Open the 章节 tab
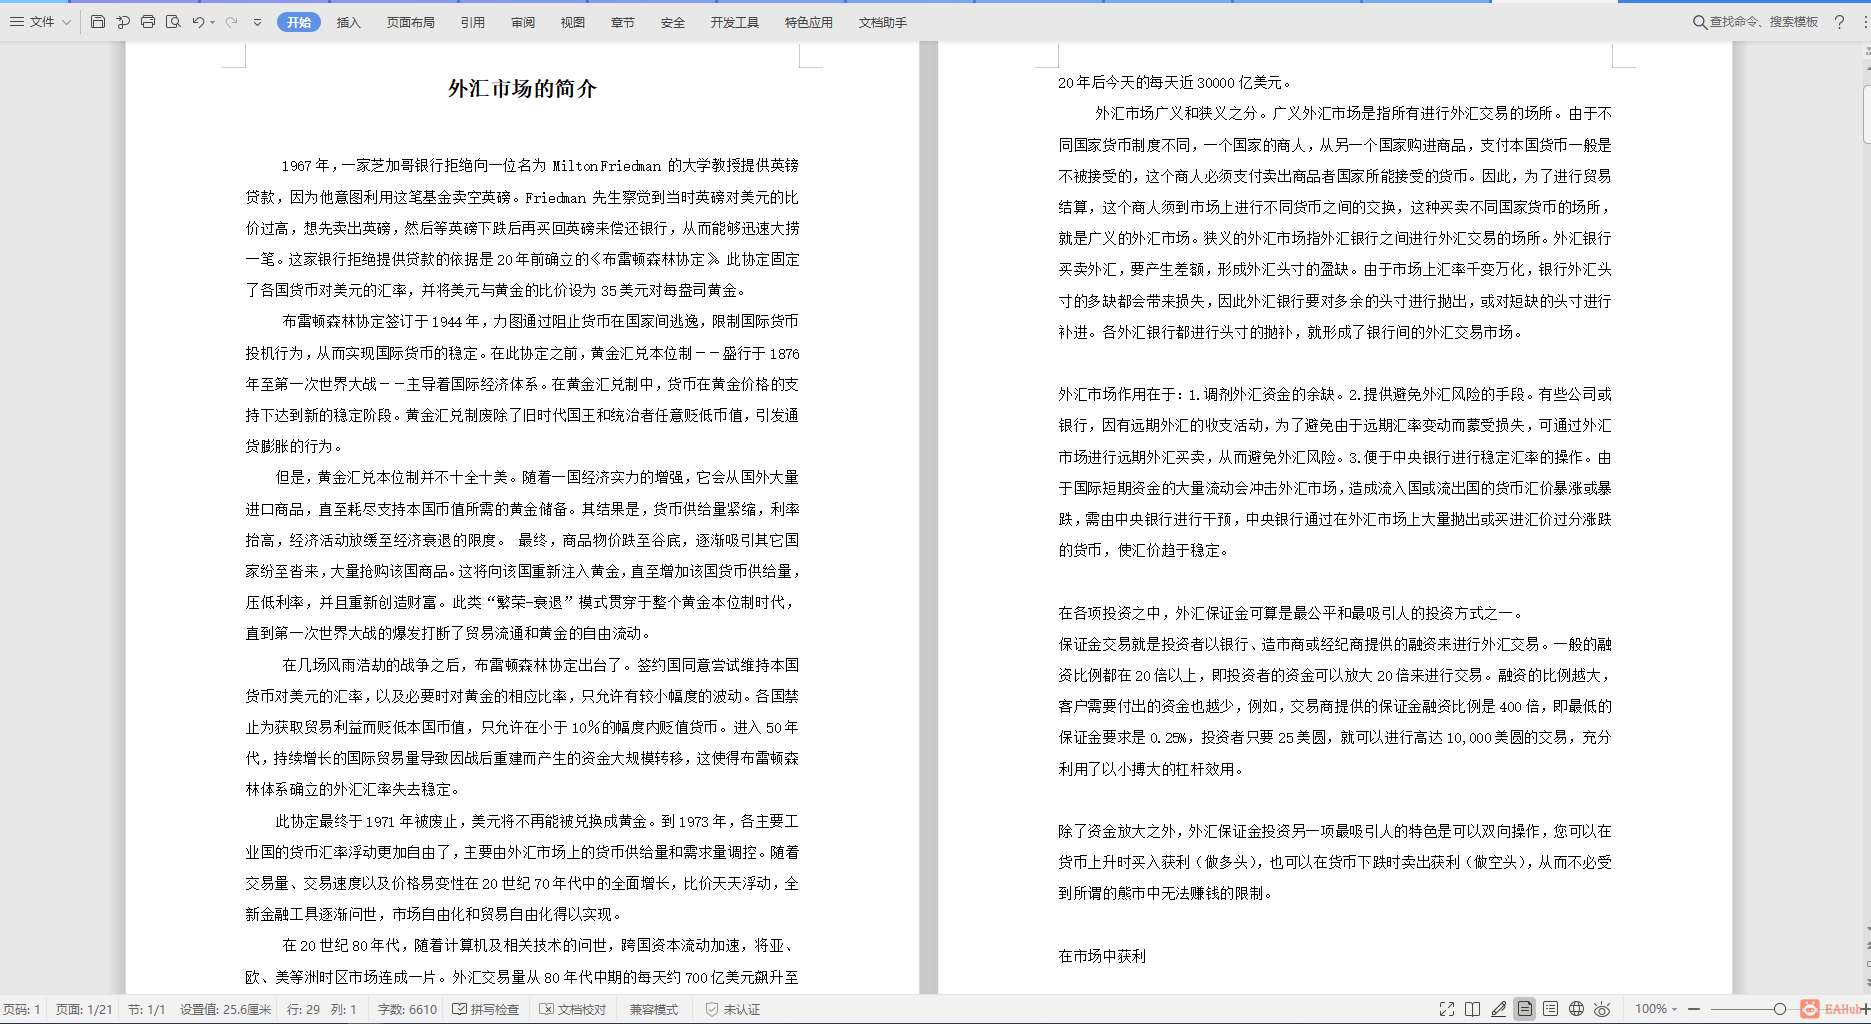1871x1024 pixels. (x=623, y=22)
